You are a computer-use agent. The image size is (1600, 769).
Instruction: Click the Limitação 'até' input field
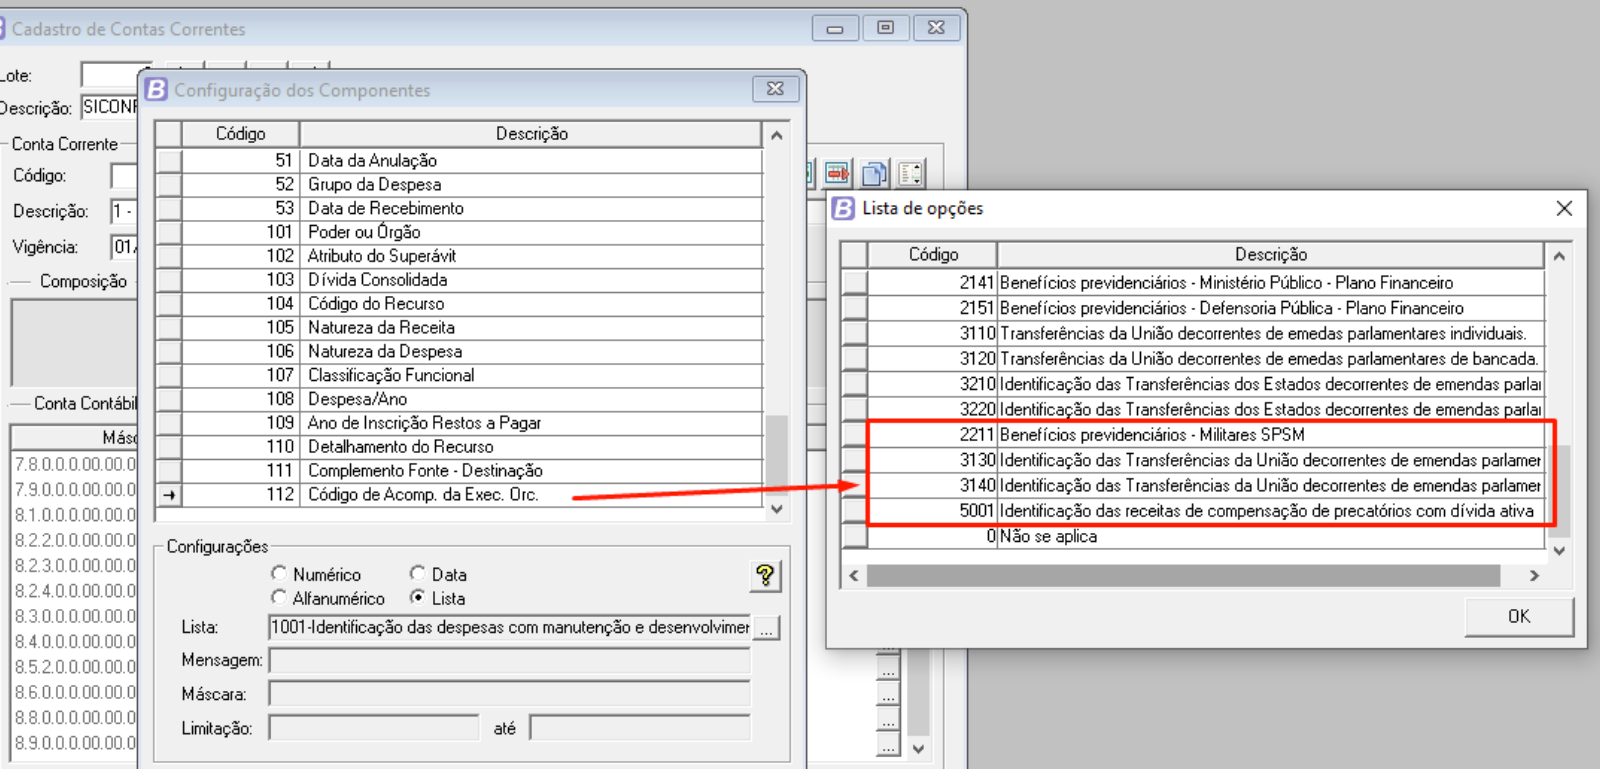tap(640, 728)
